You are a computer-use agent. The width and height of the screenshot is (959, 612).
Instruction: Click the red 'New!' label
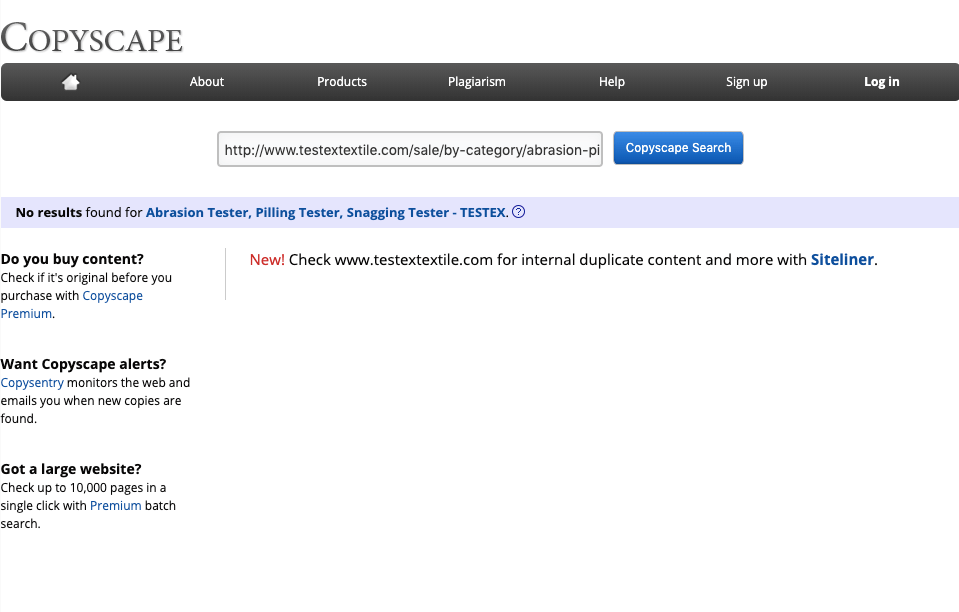(x=267, y=260)
